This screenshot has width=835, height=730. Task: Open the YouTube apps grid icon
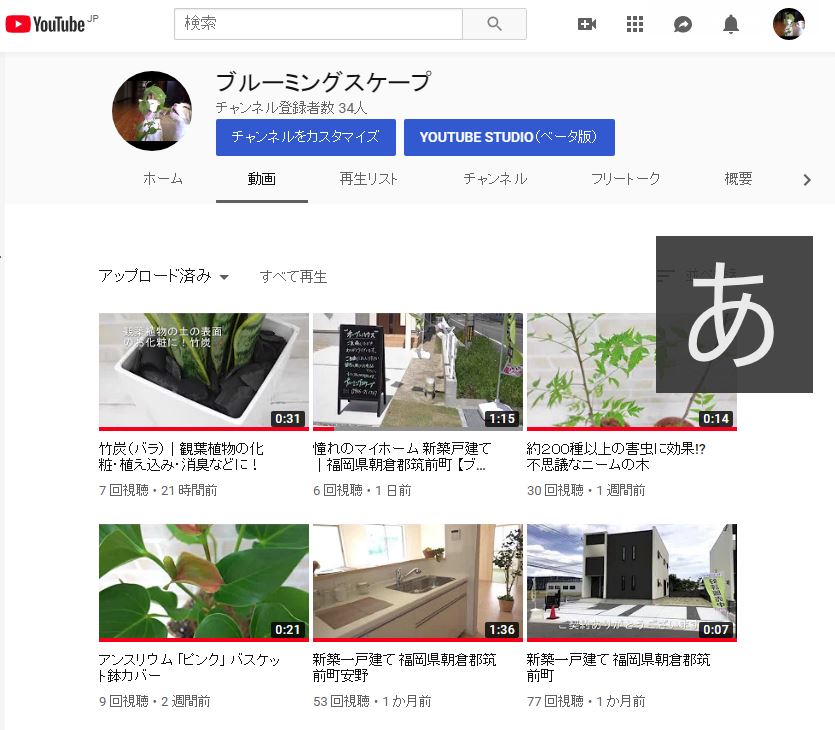tap(635, 24)
